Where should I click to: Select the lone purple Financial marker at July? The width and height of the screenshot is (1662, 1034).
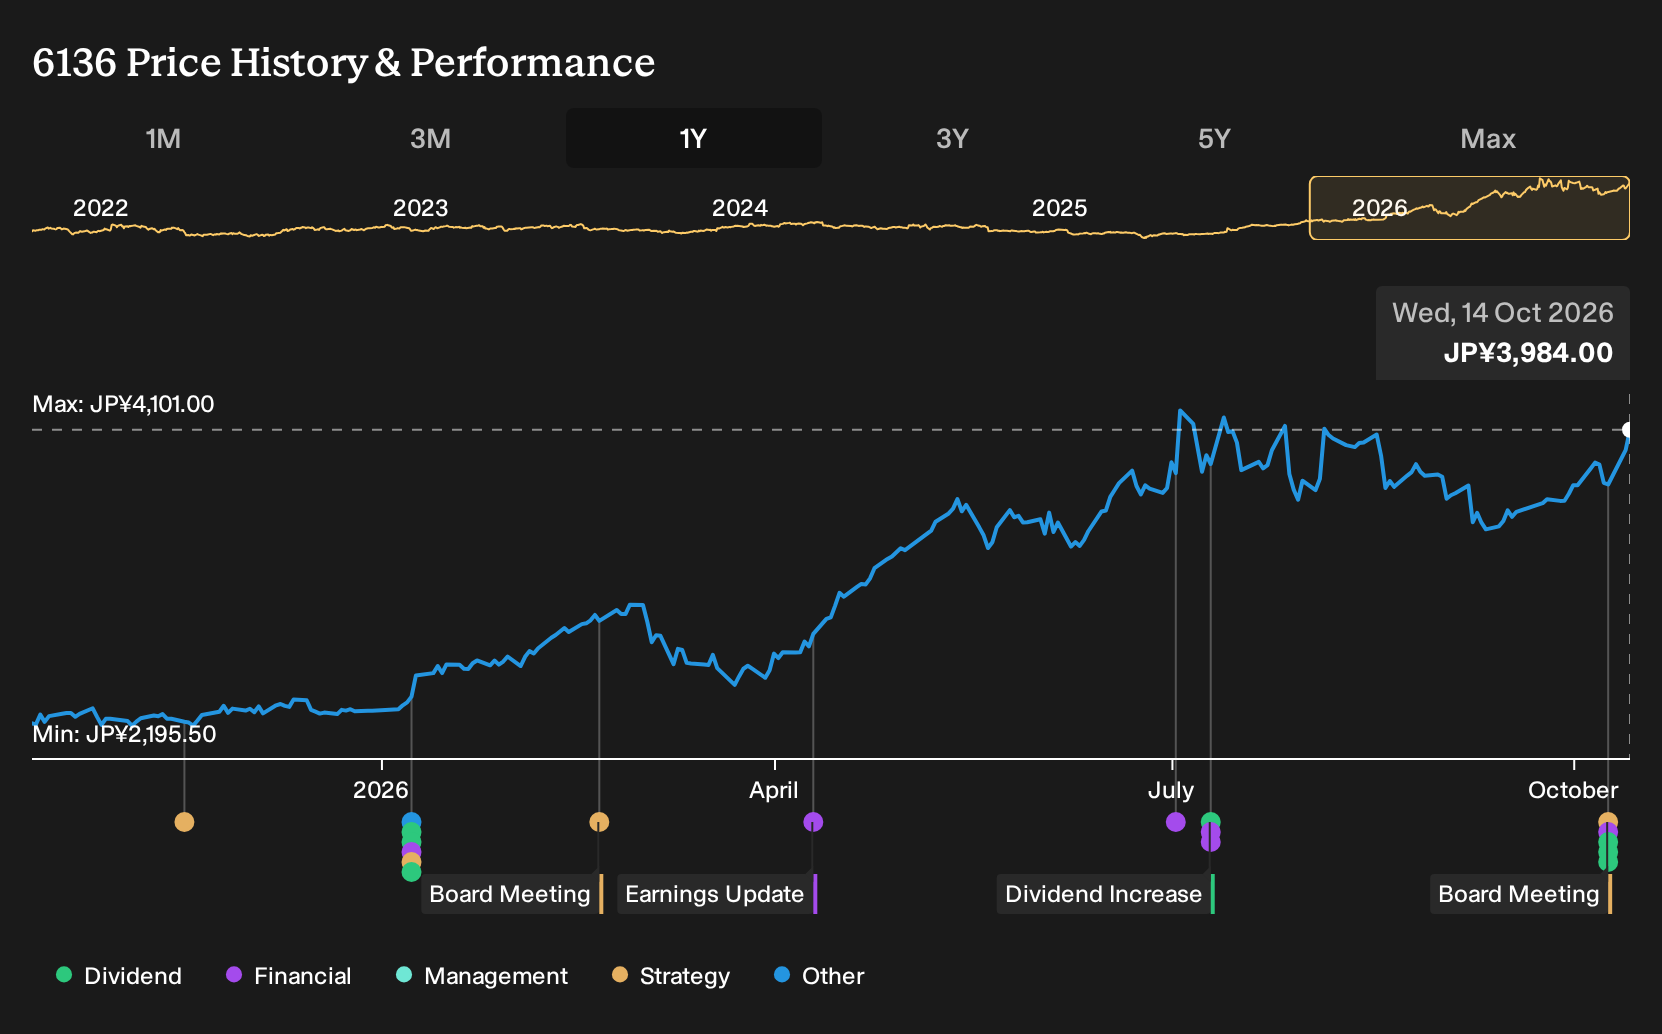[1176, 822]
